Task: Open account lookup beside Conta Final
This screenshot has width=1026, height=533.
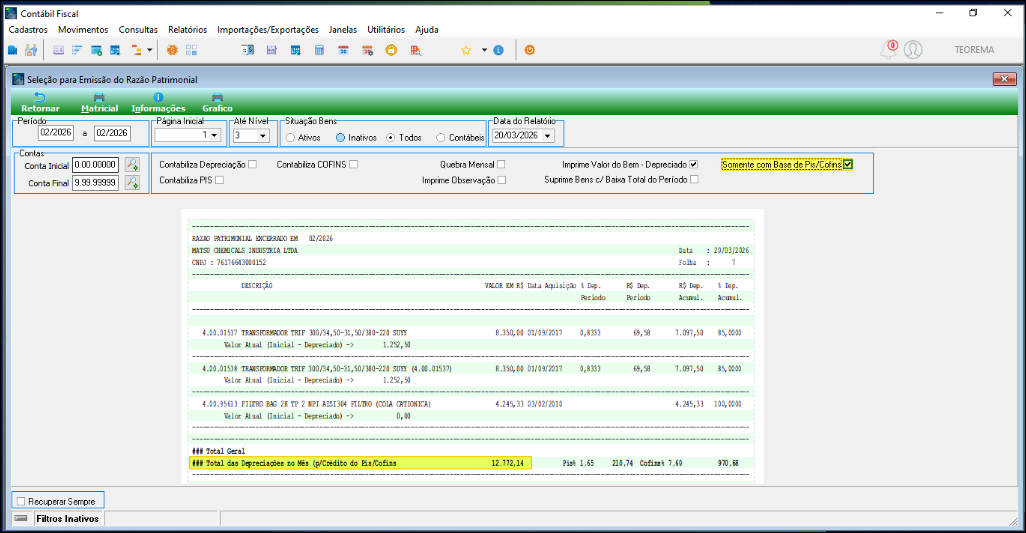Action: [132, 183]
